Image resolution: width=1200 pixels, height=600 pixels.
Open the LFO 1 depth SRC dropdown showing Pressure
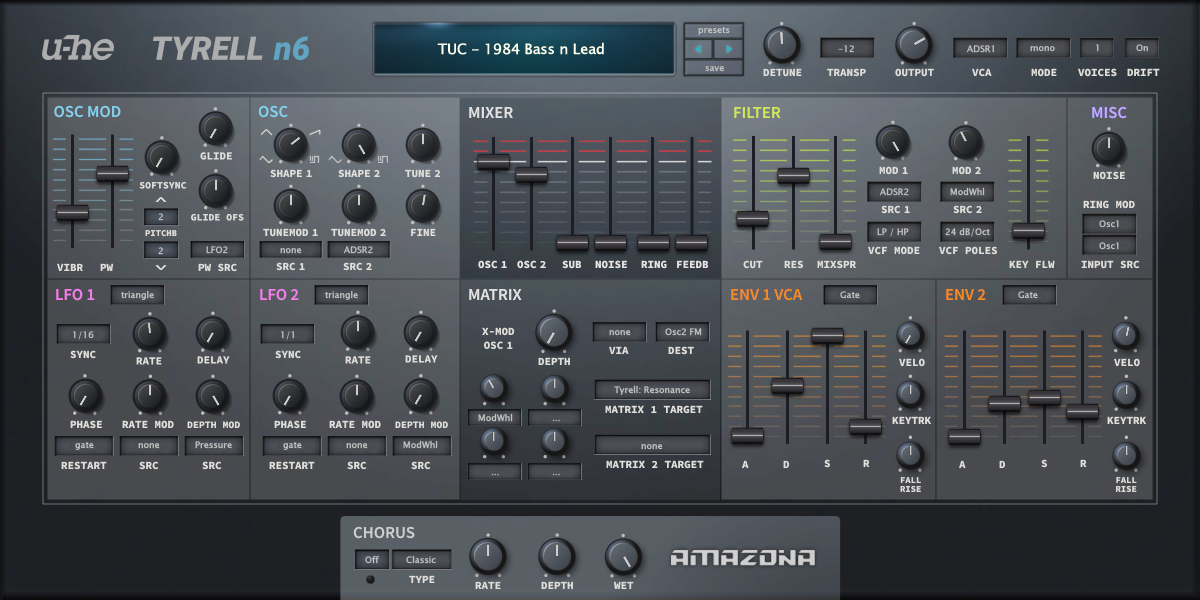coord(213,446)
